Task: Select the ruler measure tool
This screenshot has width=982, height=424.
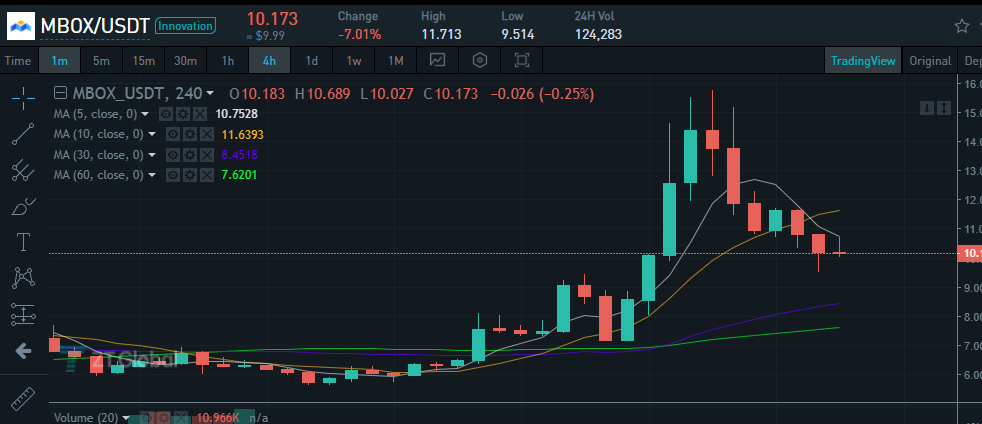Action: 23,399
